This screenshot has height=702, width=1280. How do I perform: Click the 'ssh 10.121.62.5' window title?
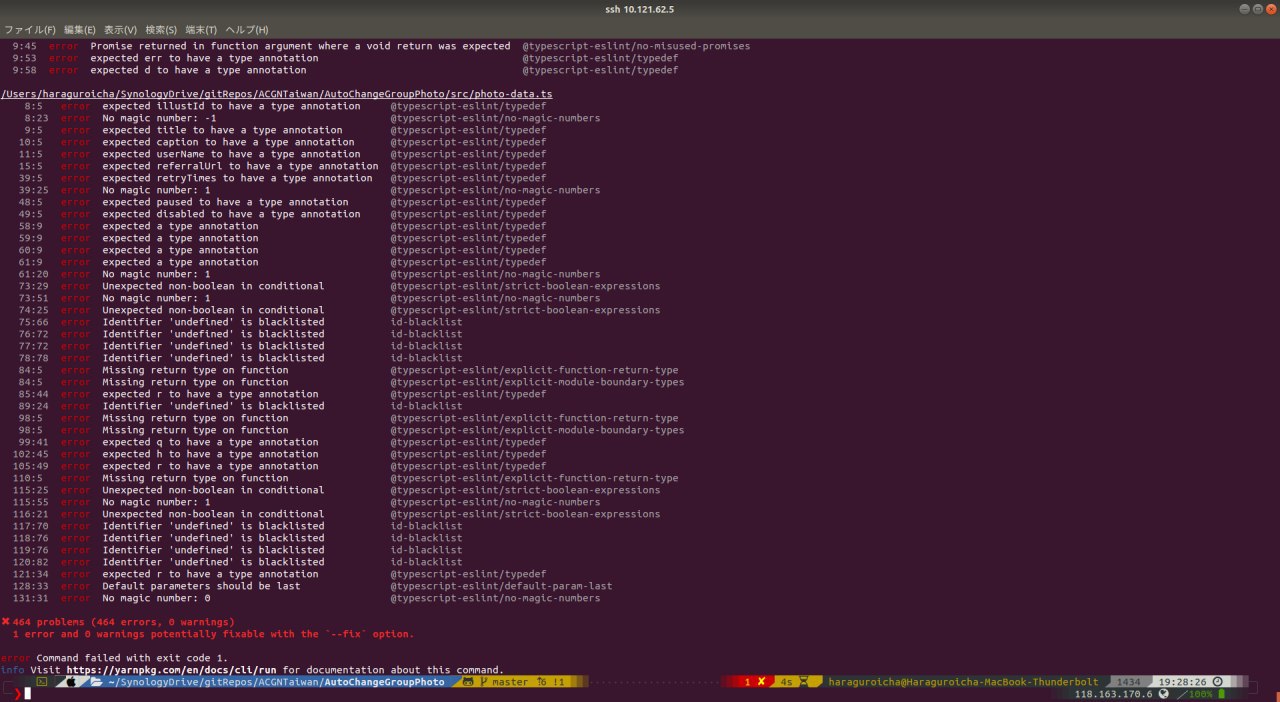[x=639, y=9]
